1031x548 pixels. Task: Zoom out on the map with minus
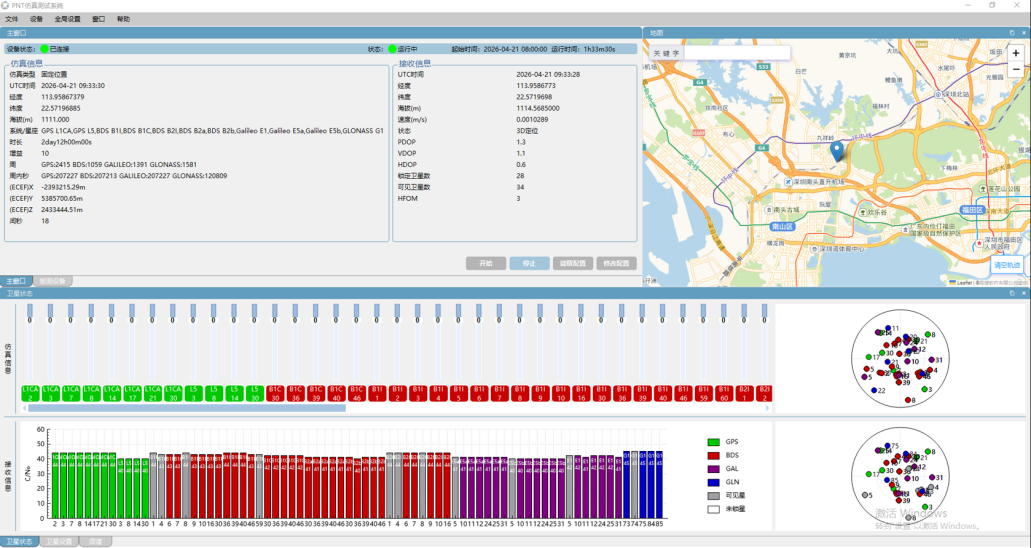(x=1016, y=69)
